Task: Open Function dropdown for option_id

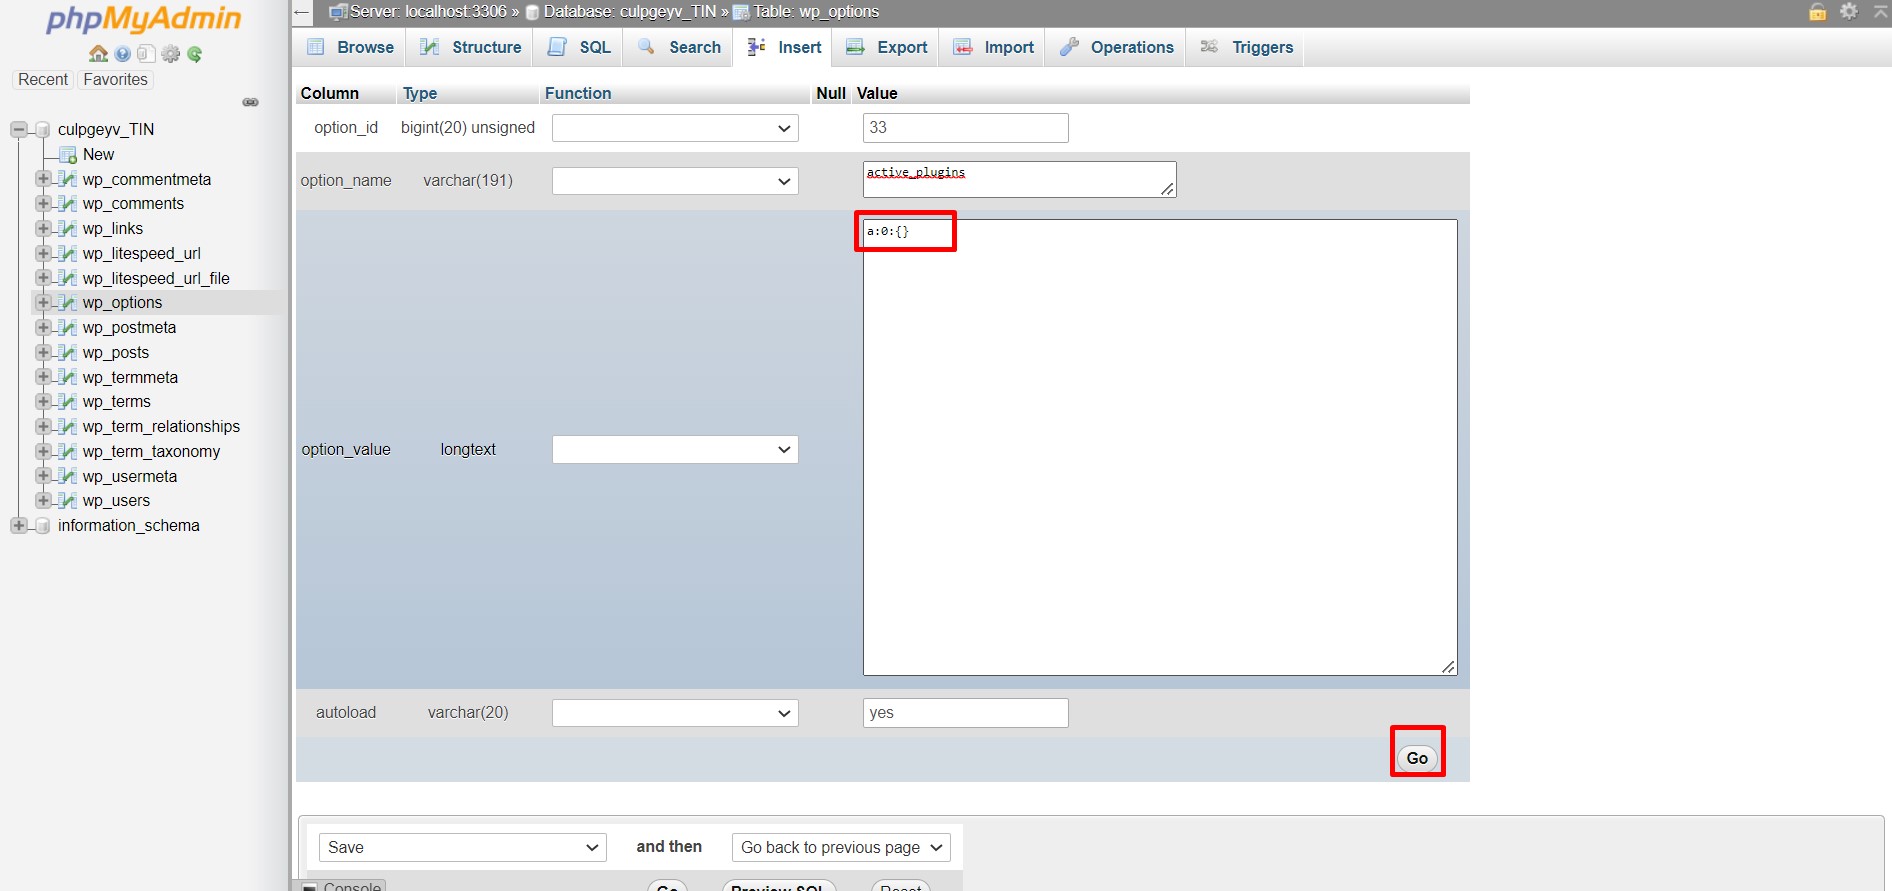Action: [675, 128]
